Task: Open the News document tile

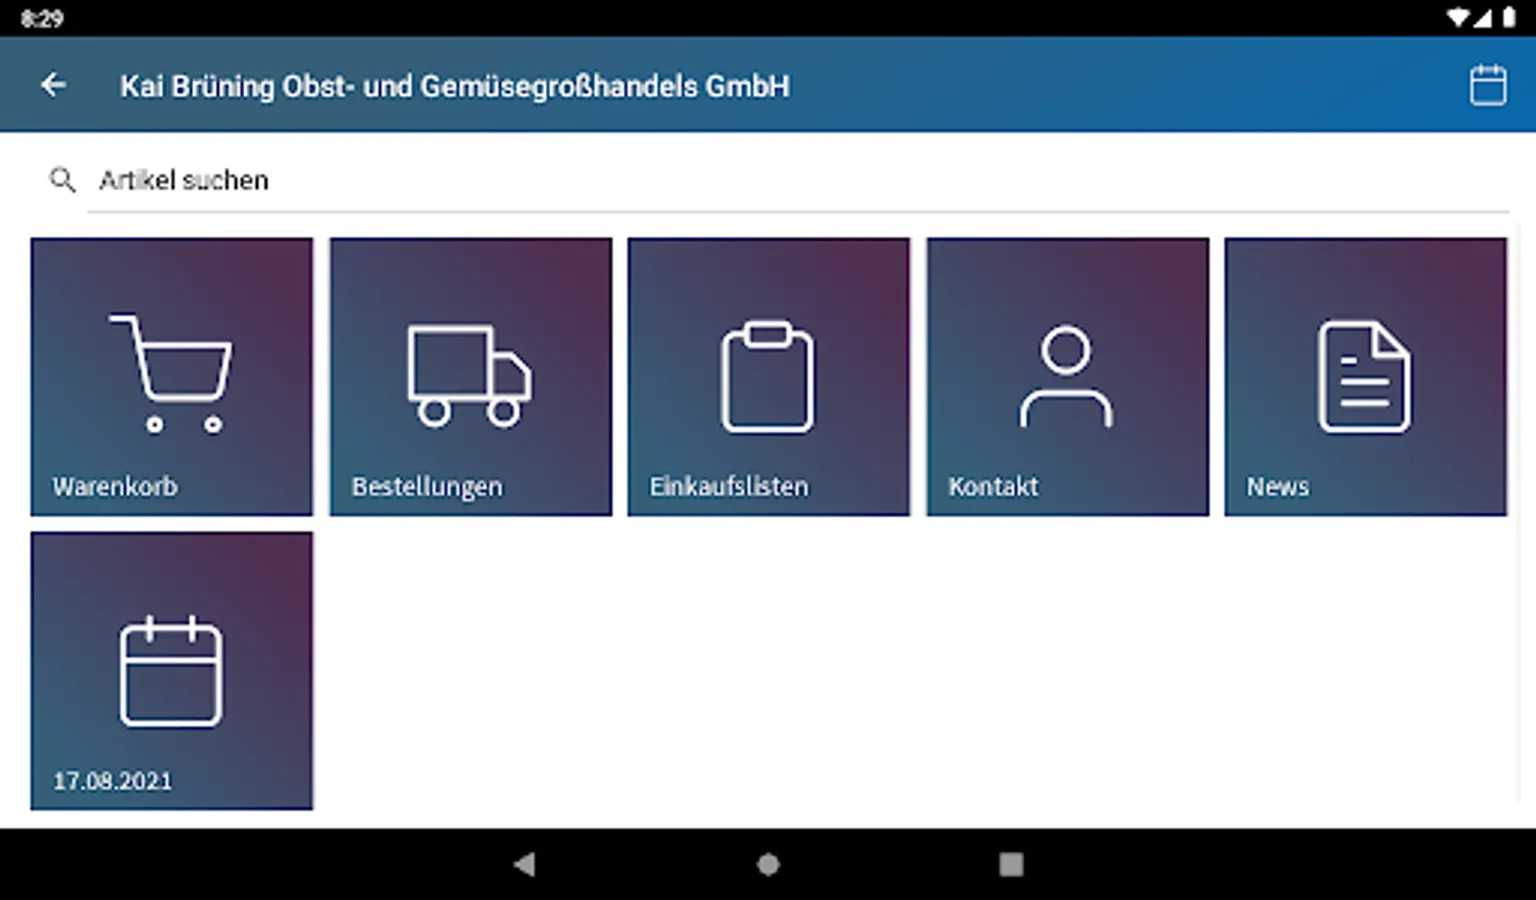Action: [x=1366, y=377]
